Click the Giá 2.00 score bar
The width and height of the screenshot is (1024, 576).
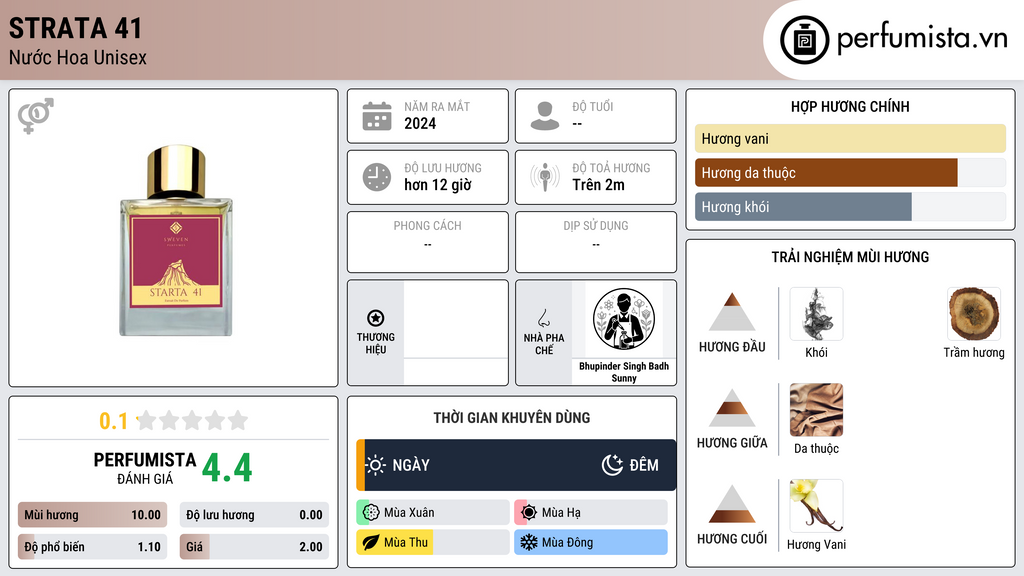[254, 547]
